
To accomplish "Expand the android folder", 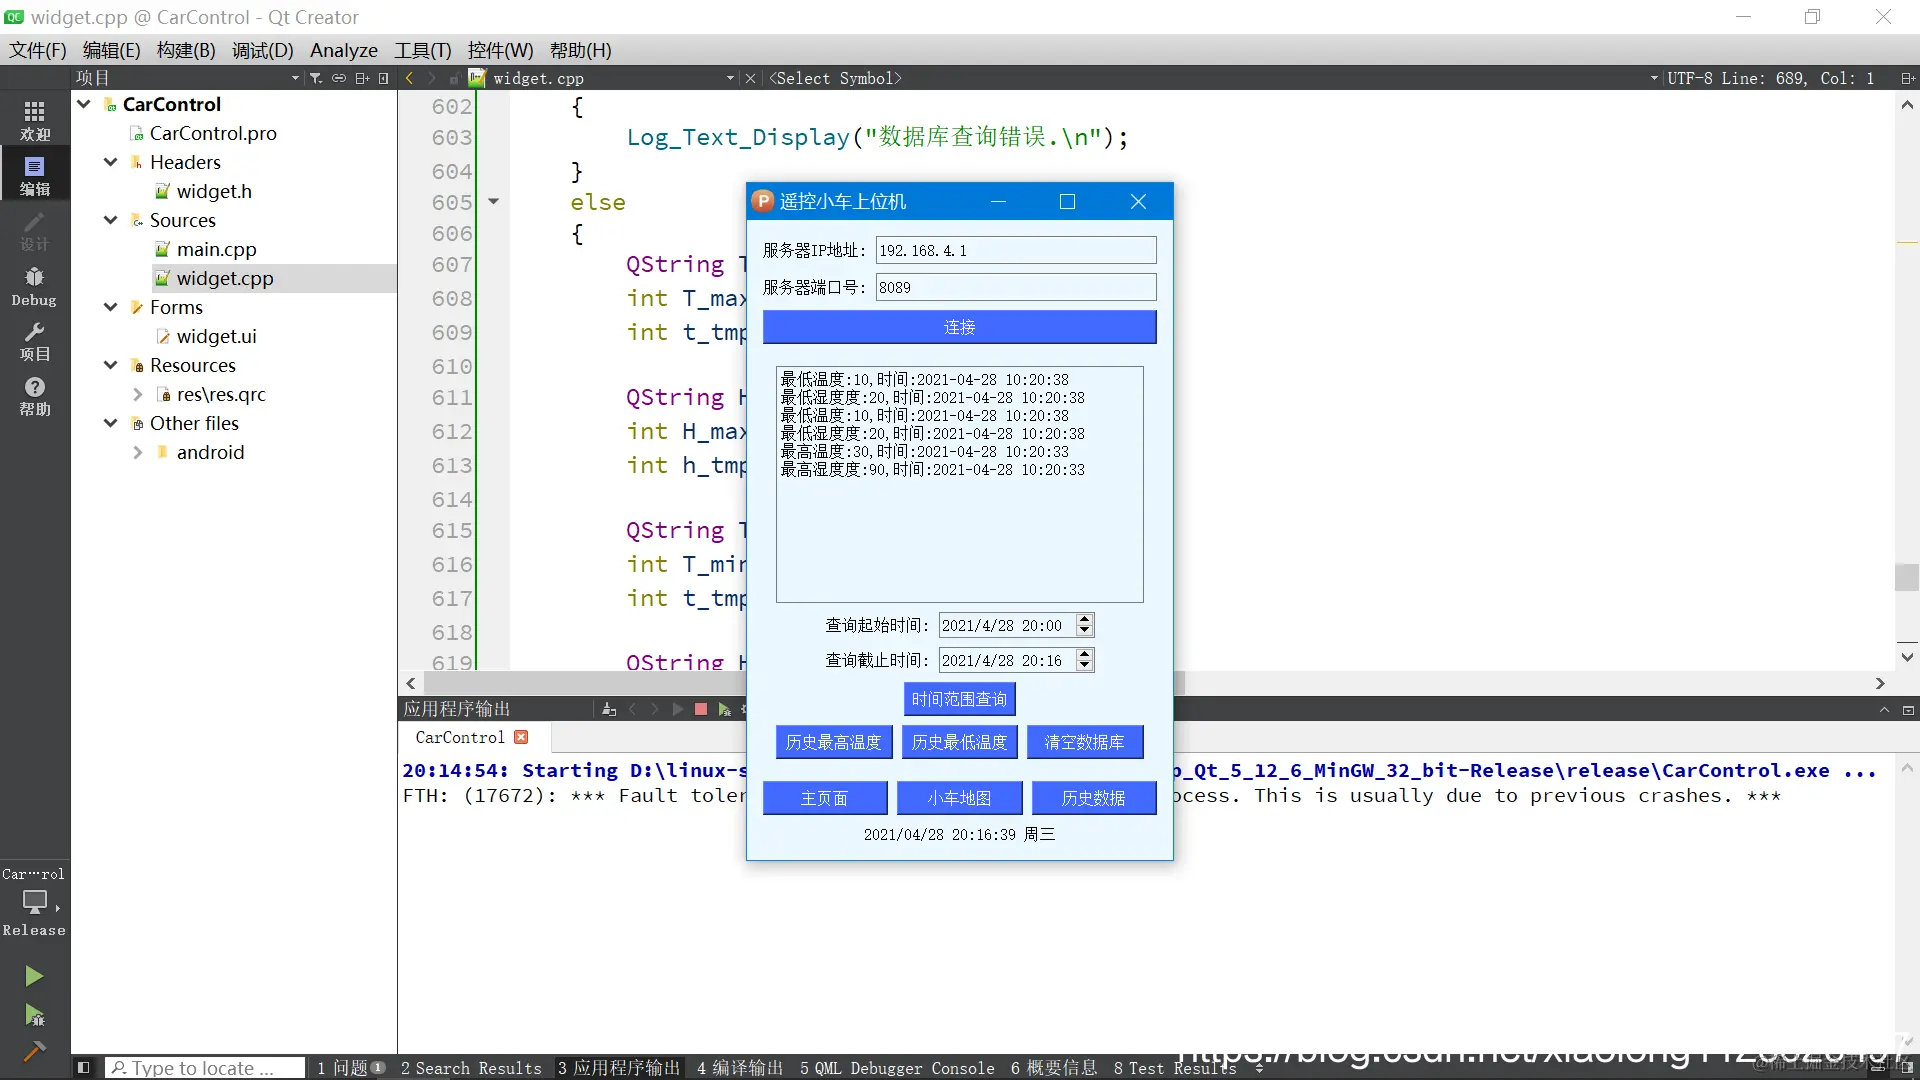I will pos(138,452).
